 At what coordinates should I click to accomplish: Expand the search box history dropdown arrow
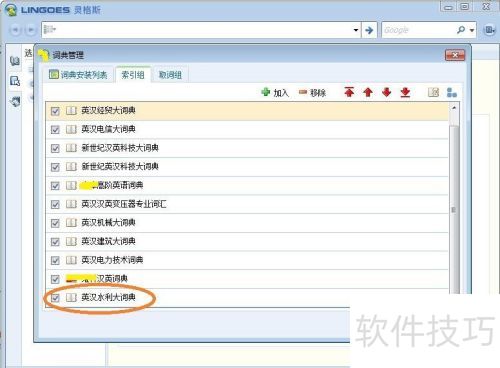point(356,30)
